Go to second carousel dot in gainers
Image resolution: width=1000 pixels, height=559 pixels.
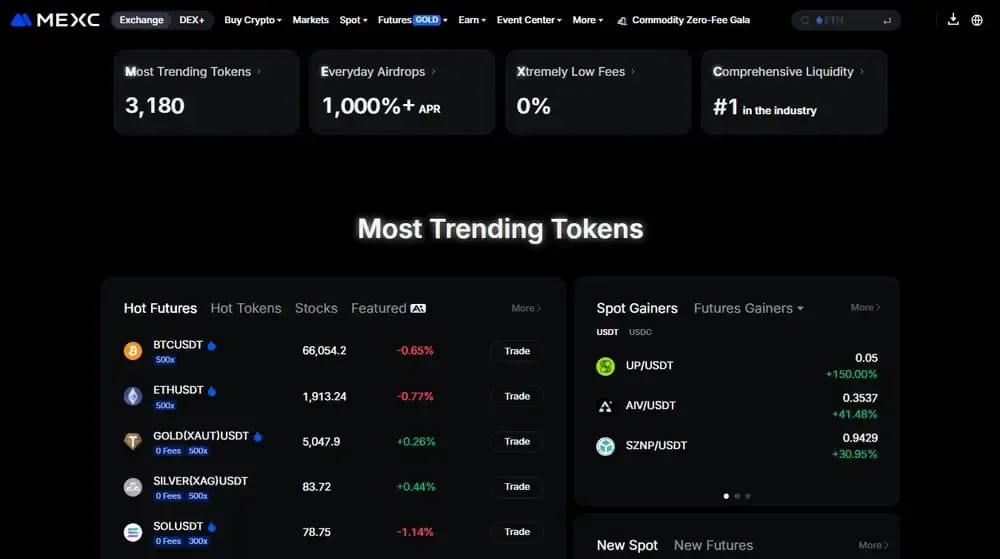[737, 496]
